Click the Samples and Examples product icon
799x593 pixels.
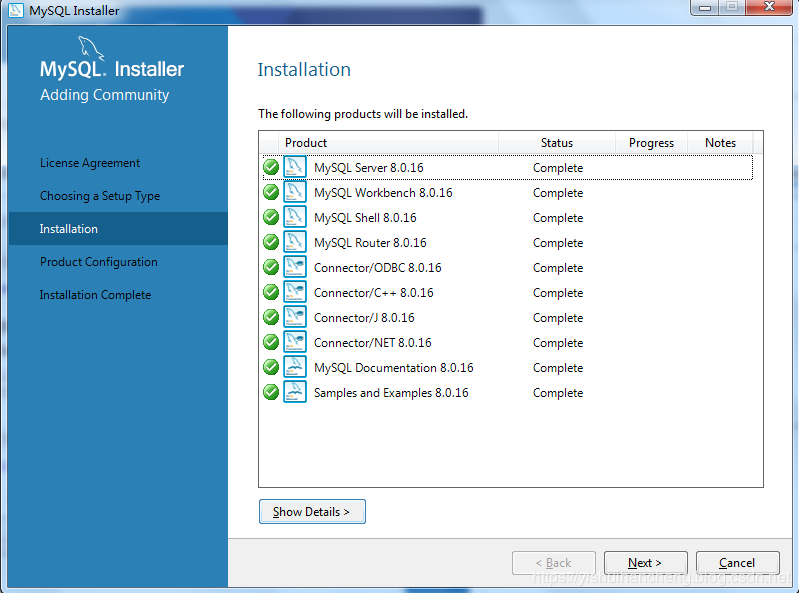pyautogui.click(x=295, y=392)
